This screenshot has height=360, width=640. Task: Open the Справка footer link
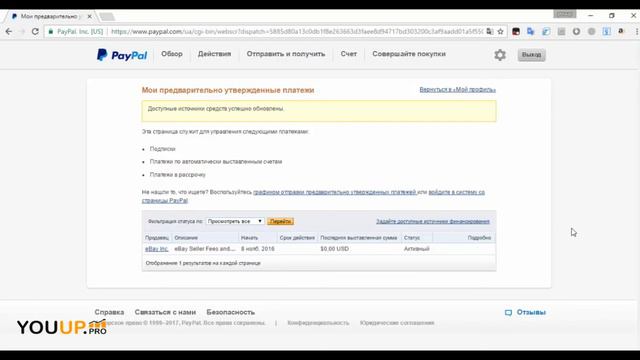tap(109, 312)
